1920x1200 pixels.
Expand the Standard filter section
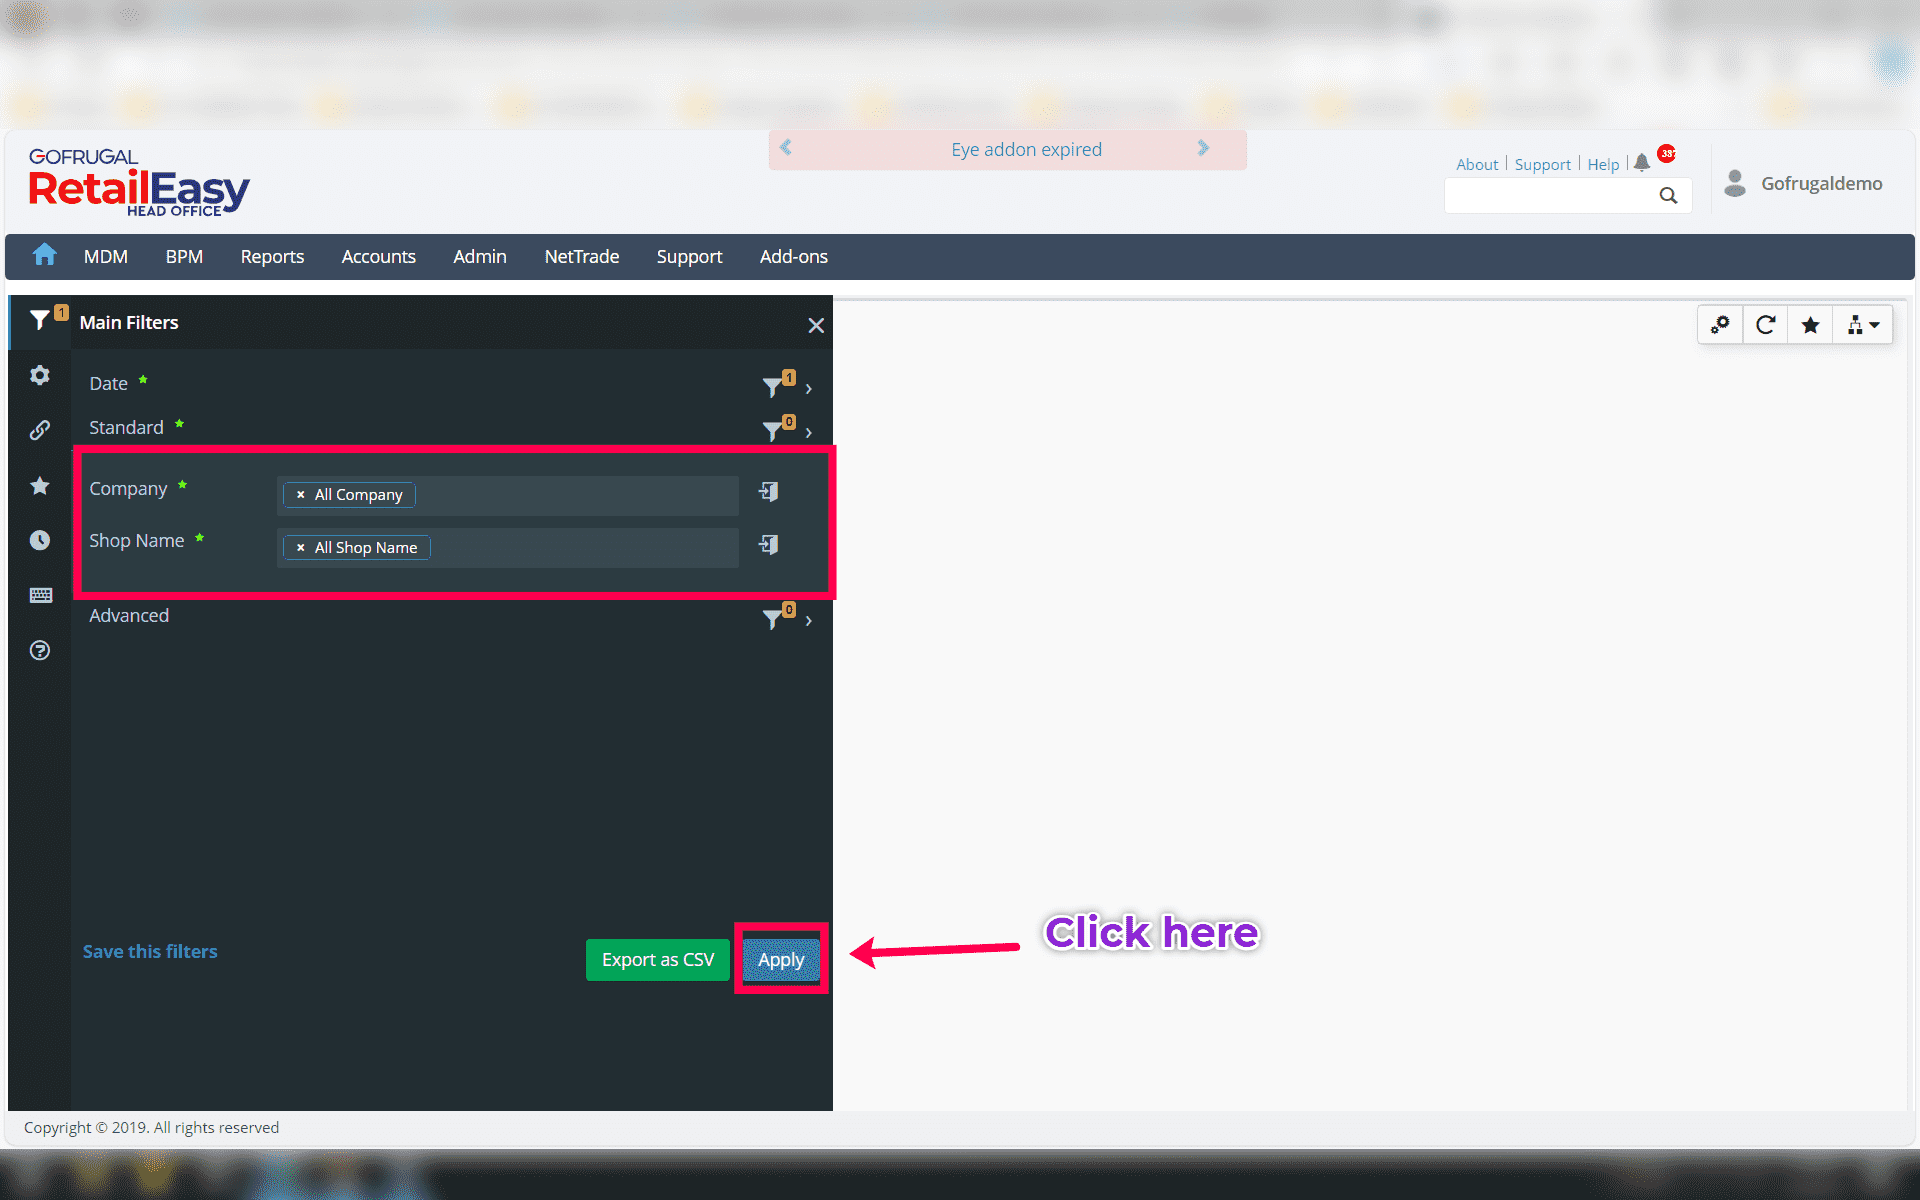pyautogui.click(x=808, y=432)
